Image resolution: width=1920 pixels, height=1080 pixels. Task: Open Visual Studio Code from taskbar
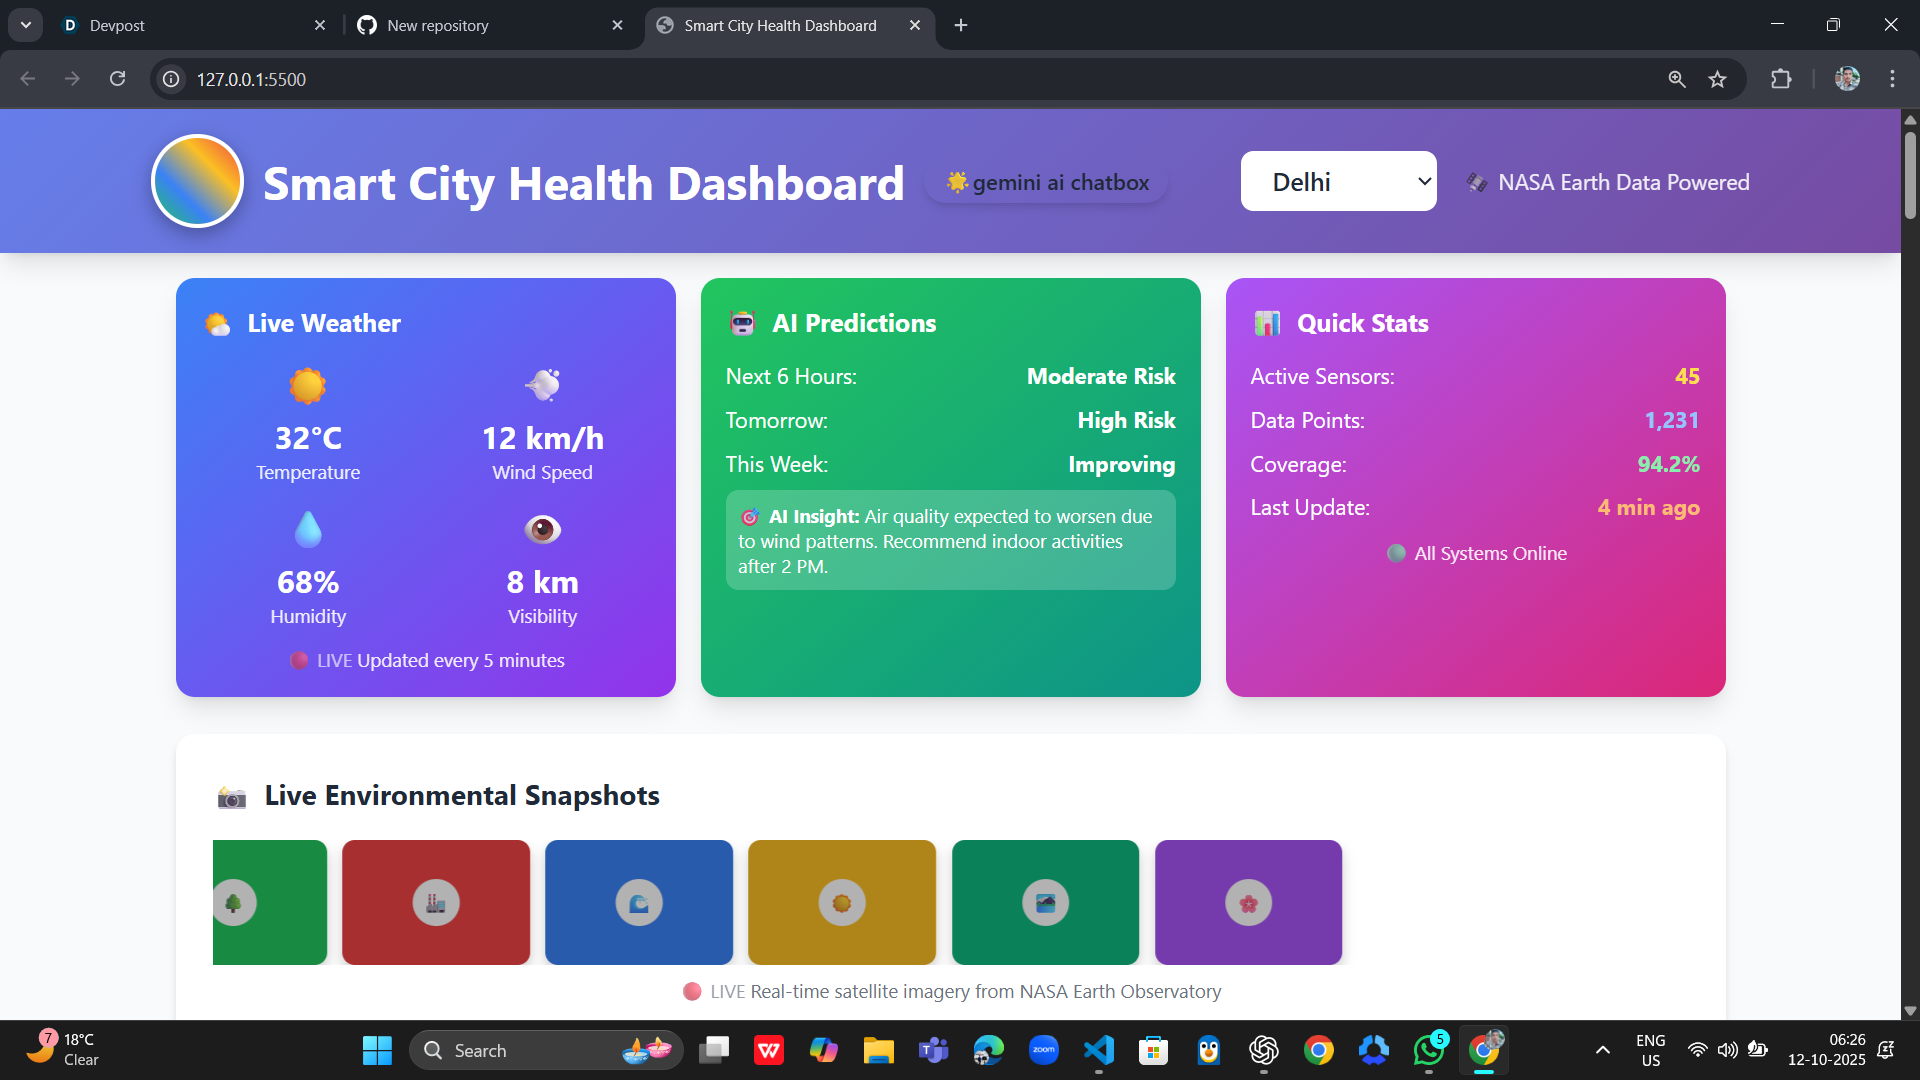[1098, 1050]
